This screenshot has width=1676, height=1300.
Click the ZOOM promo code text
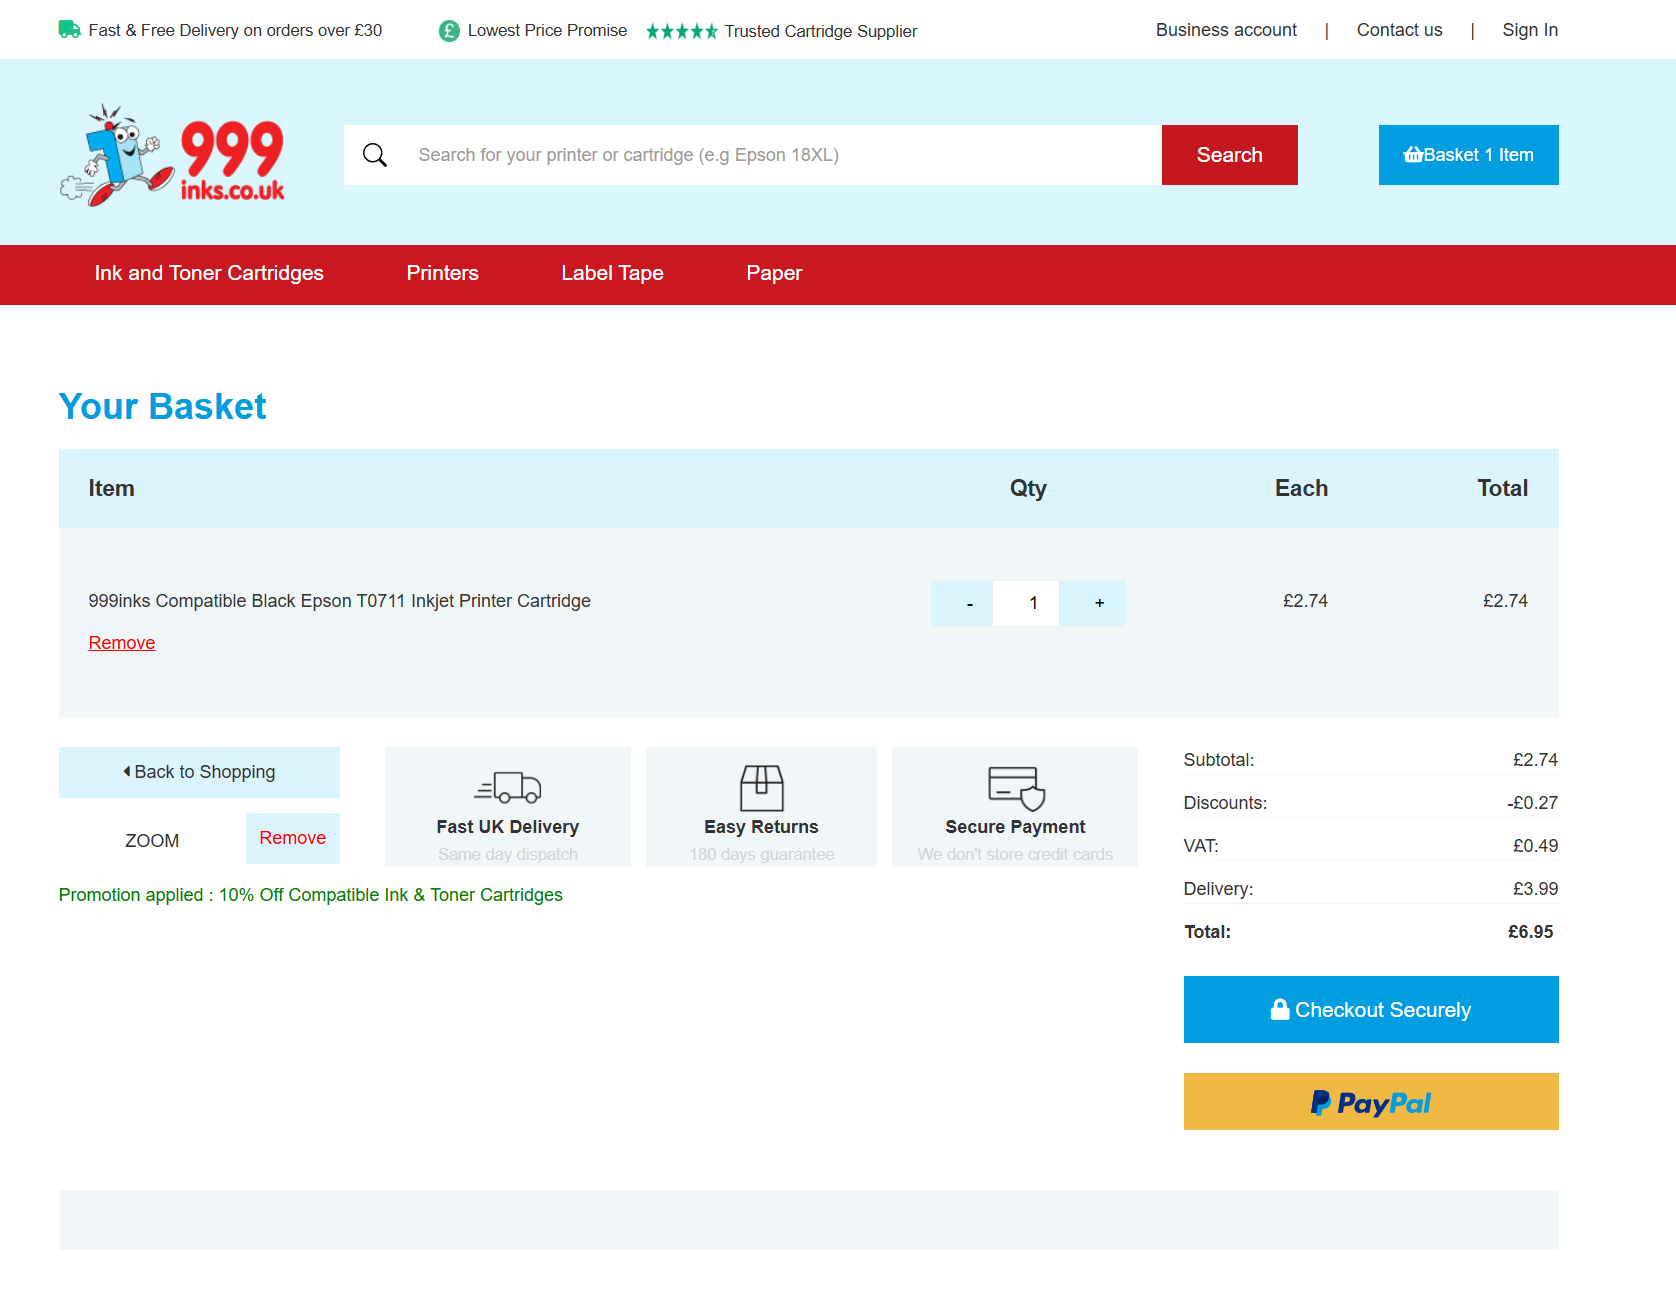[152, 841]
